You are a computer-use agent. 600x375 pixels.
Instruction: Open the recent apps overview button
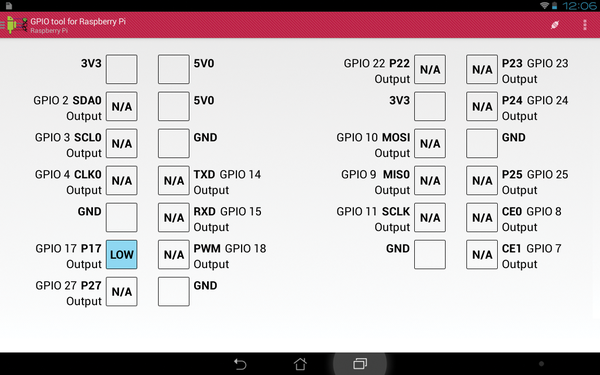360,364
